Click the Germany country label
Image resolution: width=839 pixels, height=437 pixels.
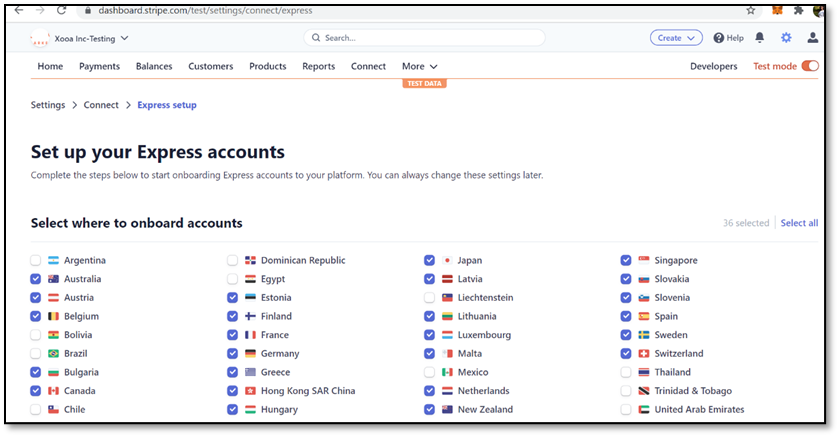coord(280,354)
